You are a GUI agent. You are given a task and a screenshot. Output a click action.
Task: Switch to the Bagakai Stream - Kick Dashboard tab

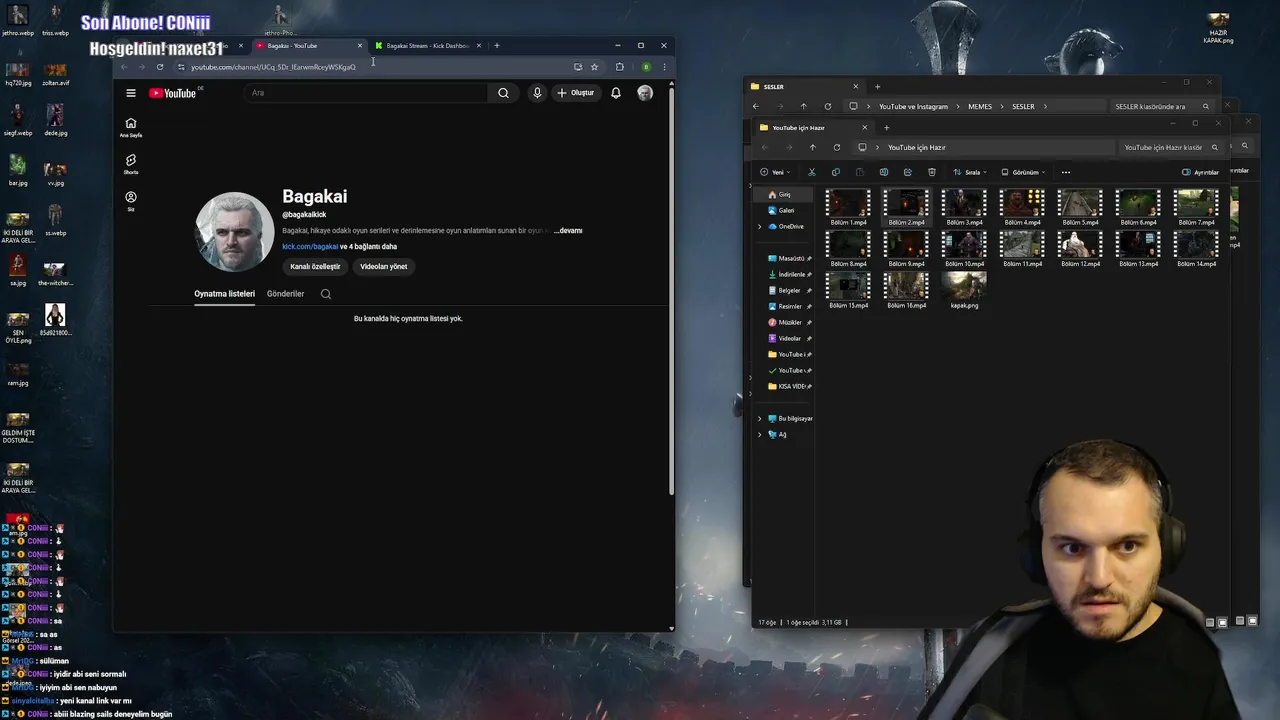pos(427,45)
